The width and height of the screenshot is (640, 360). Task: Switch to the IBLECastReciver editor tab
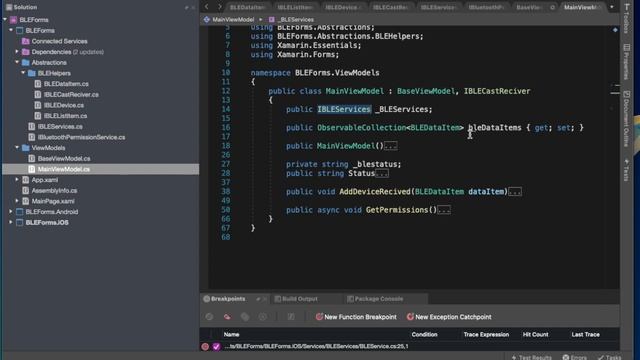[391, 7]
